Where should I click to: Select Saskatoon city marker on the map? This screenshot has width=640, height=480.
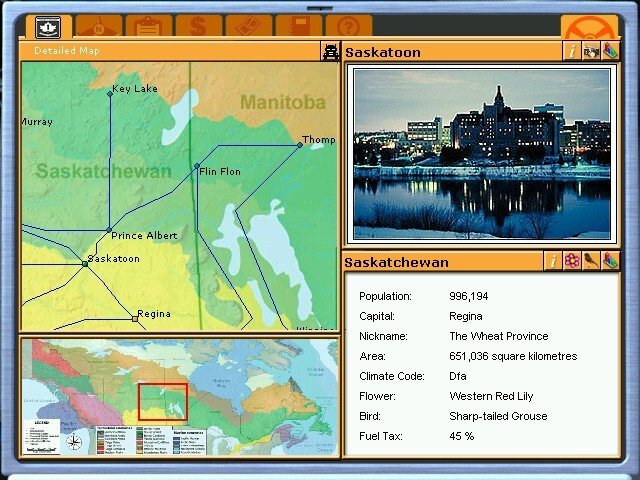[85, 264]
